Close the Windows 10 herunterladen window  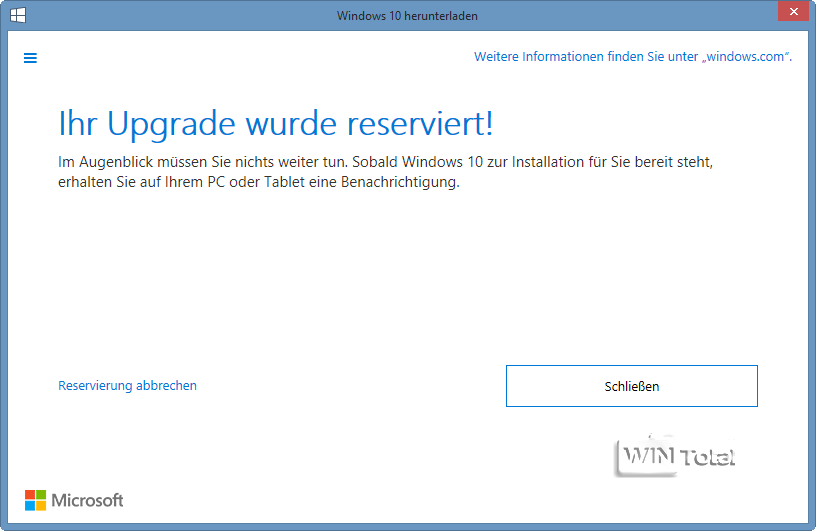click(x=794, y=11)
